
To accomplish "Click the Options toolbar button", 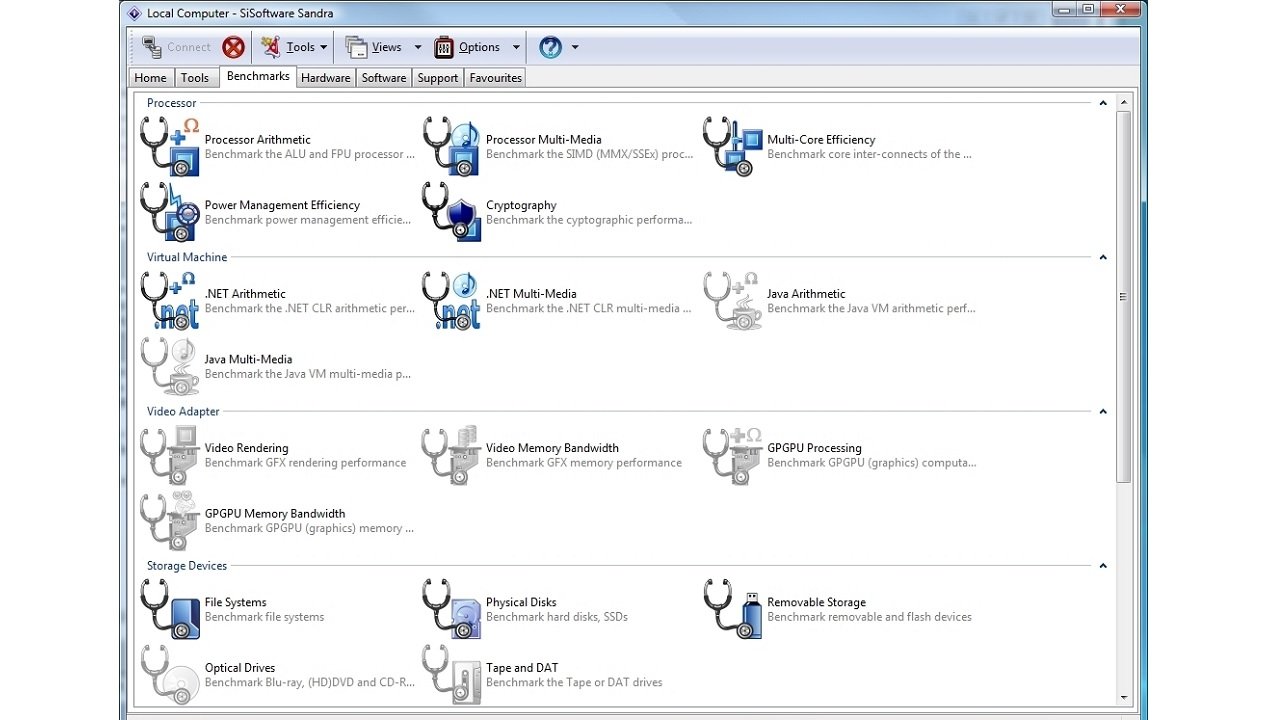I will coord(468,47).
